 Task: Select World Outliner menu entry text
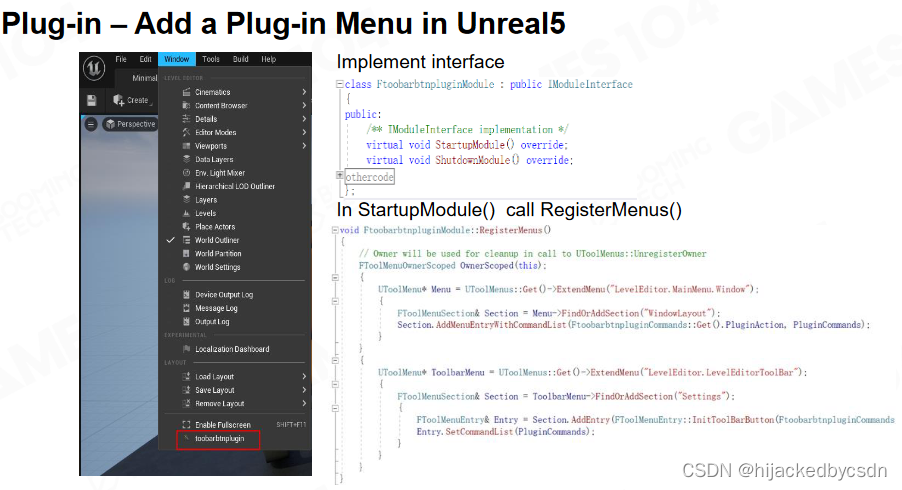pos(217,240)
